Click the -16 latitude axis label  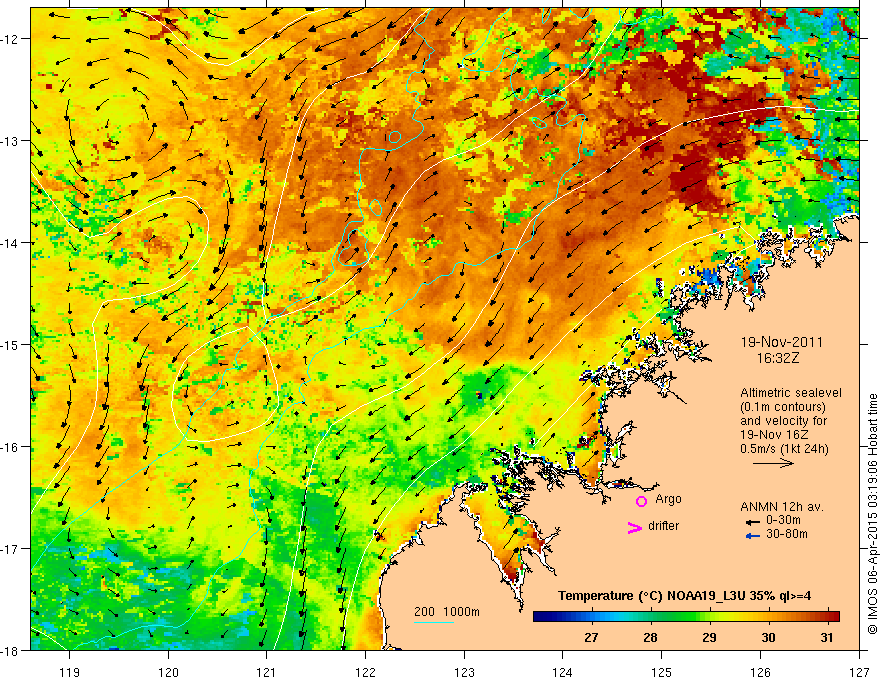[x=11, y=447]
